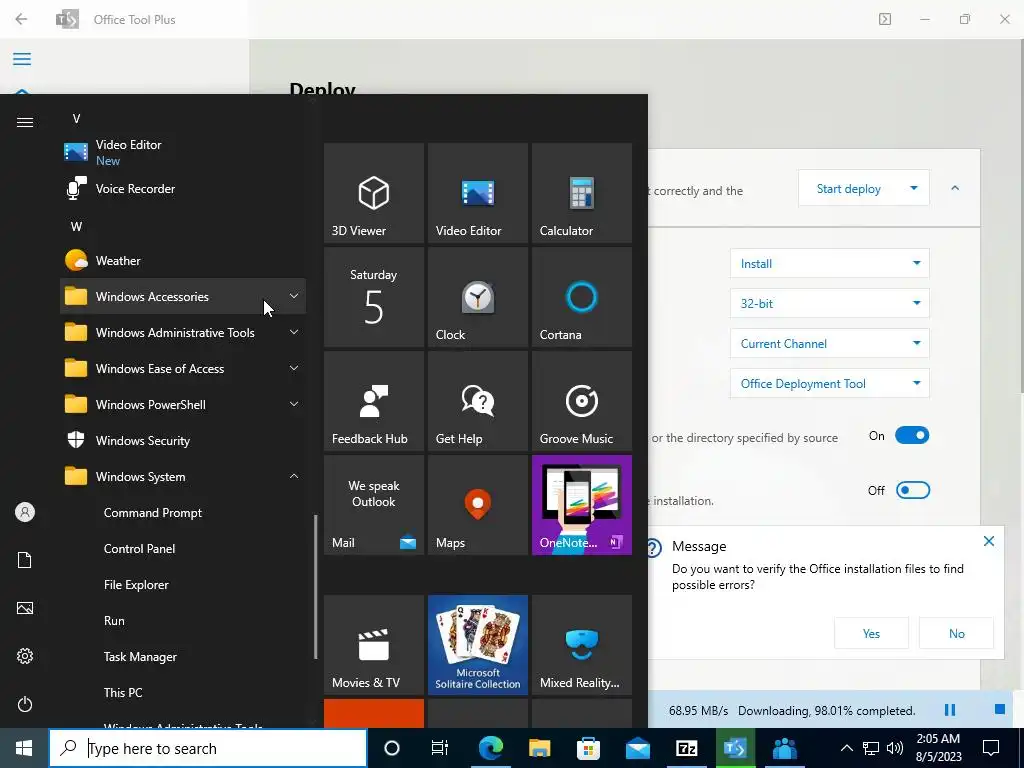Image resolution: width=1024 pixels, height=768 pixels.
Task: Expand Windows PowerShell folder
Action: click(183, 404)
